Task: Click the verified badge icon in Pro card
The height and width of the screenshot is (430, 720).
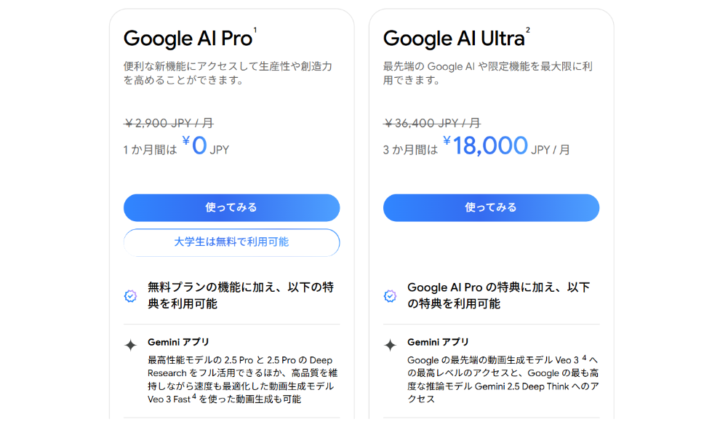Action: pos(130,296)
